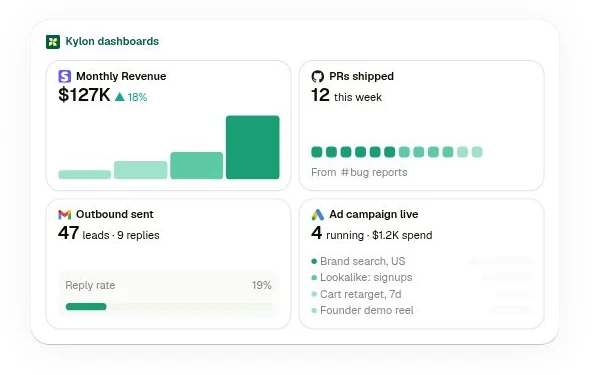Click the Gmail icon beside Outbound sent
605x375 pixels.
tap(64, 215)
